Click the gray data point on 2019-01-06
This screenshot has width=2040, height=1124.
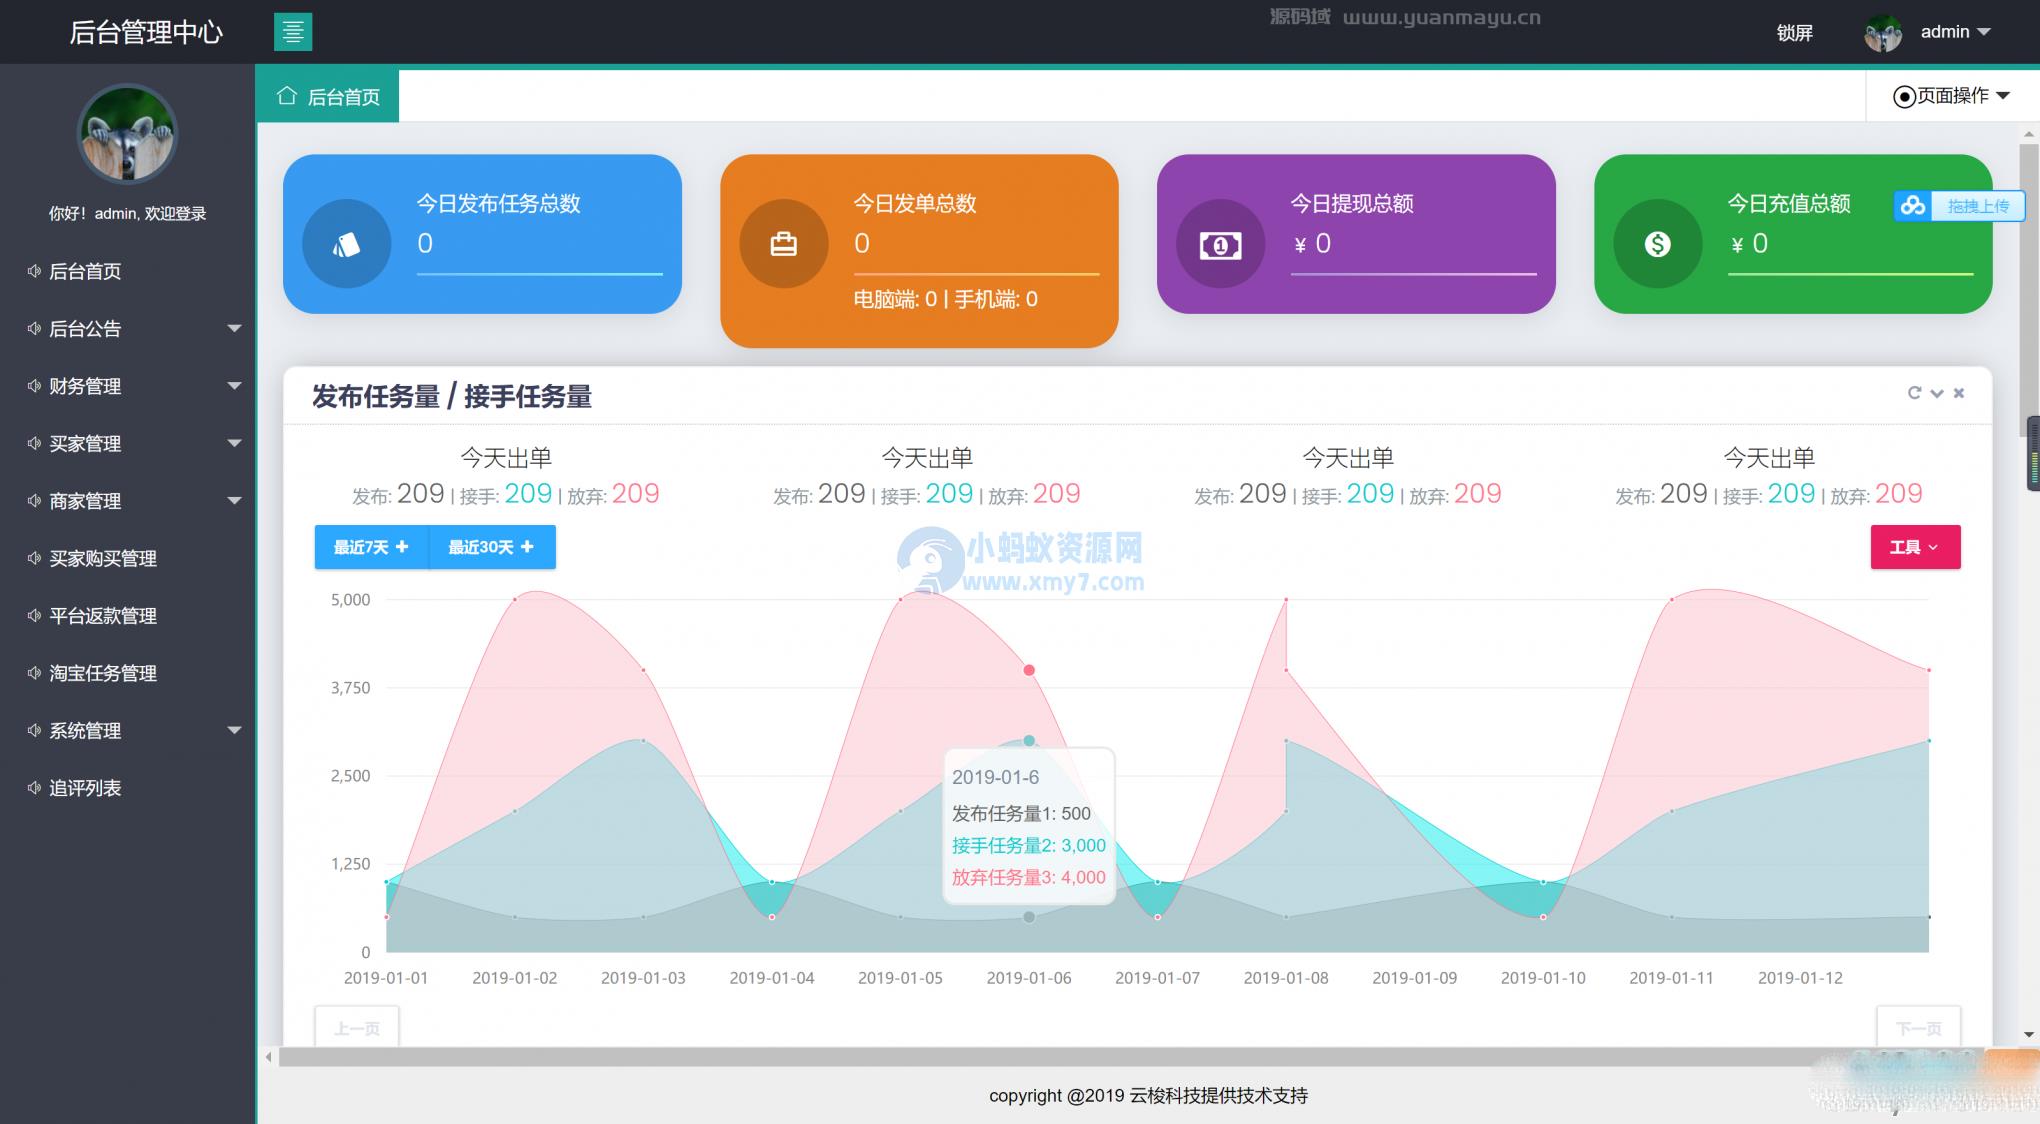point(1029,917)
